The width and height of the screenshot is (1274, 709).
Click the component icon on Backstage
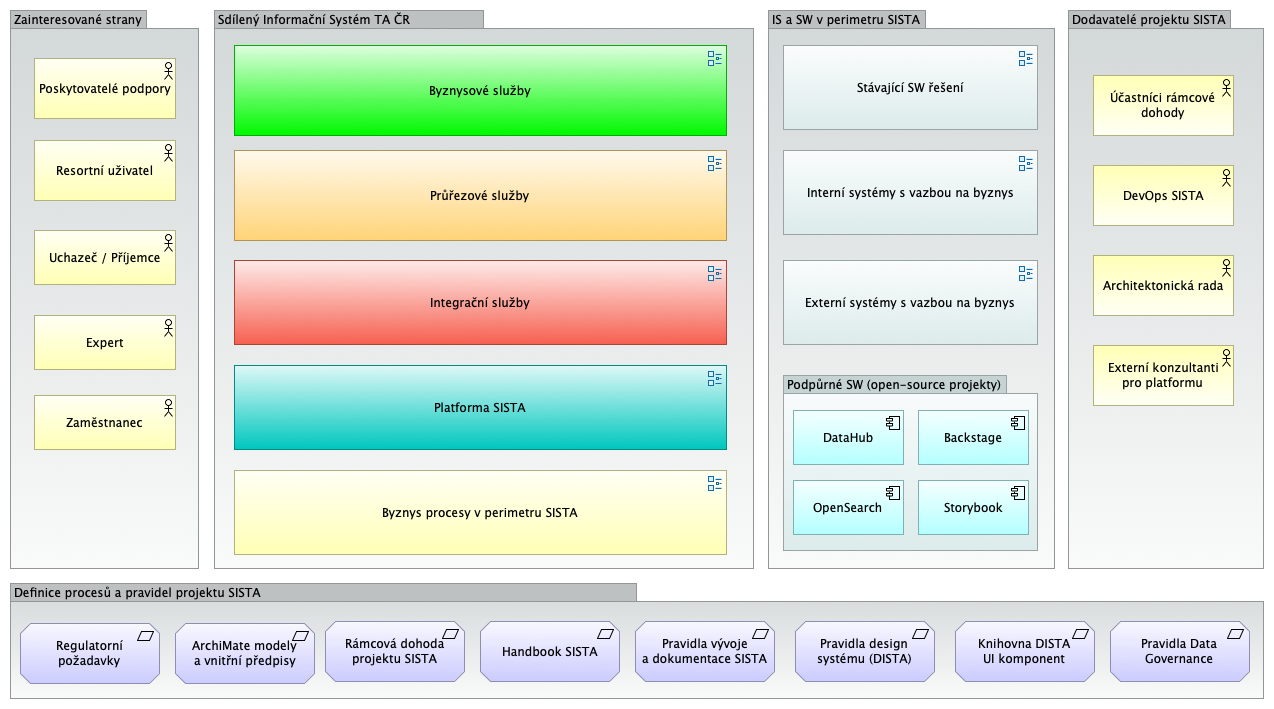tap(1018, 422)
